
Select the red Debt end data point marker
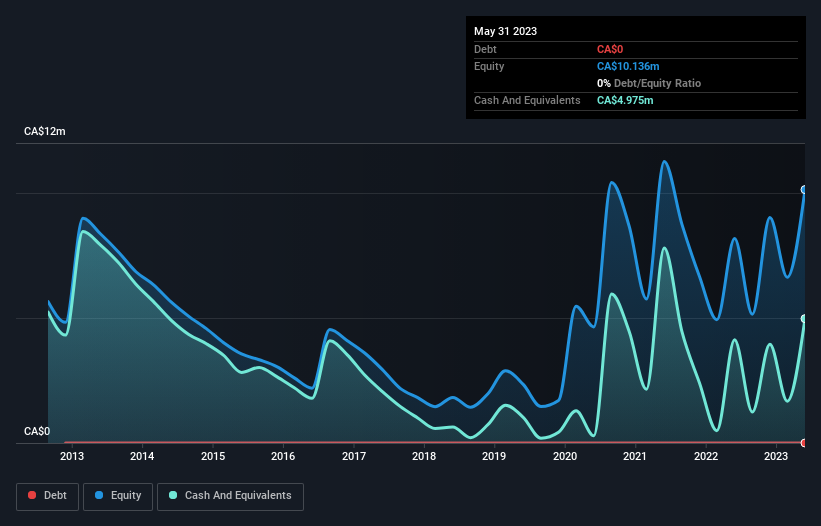(804, 443)
